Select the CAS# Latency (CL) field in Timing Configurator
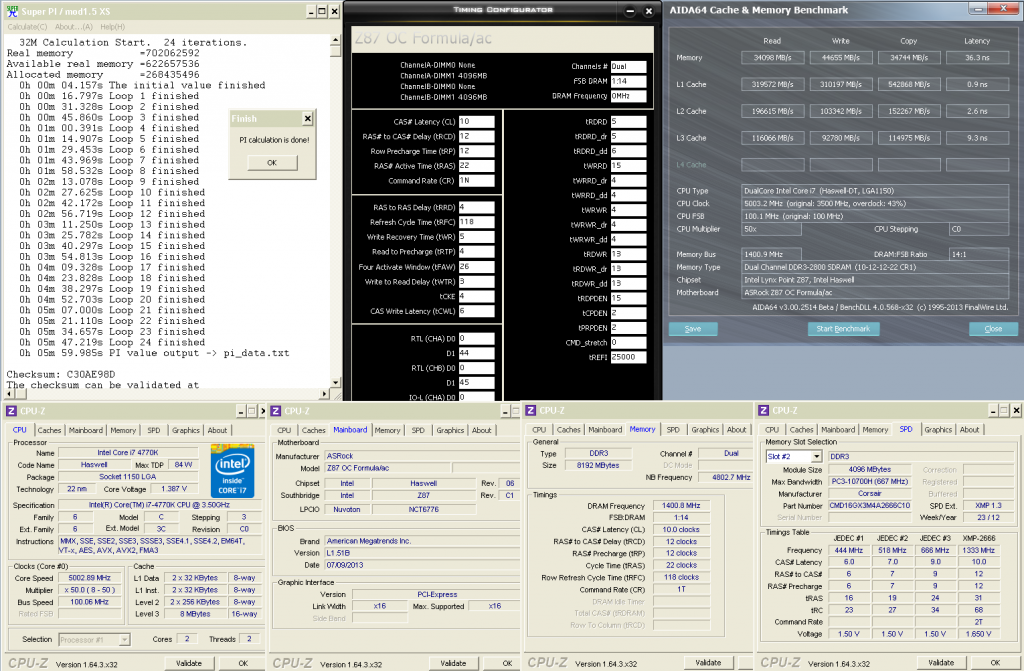 click(x=476, y=122)
